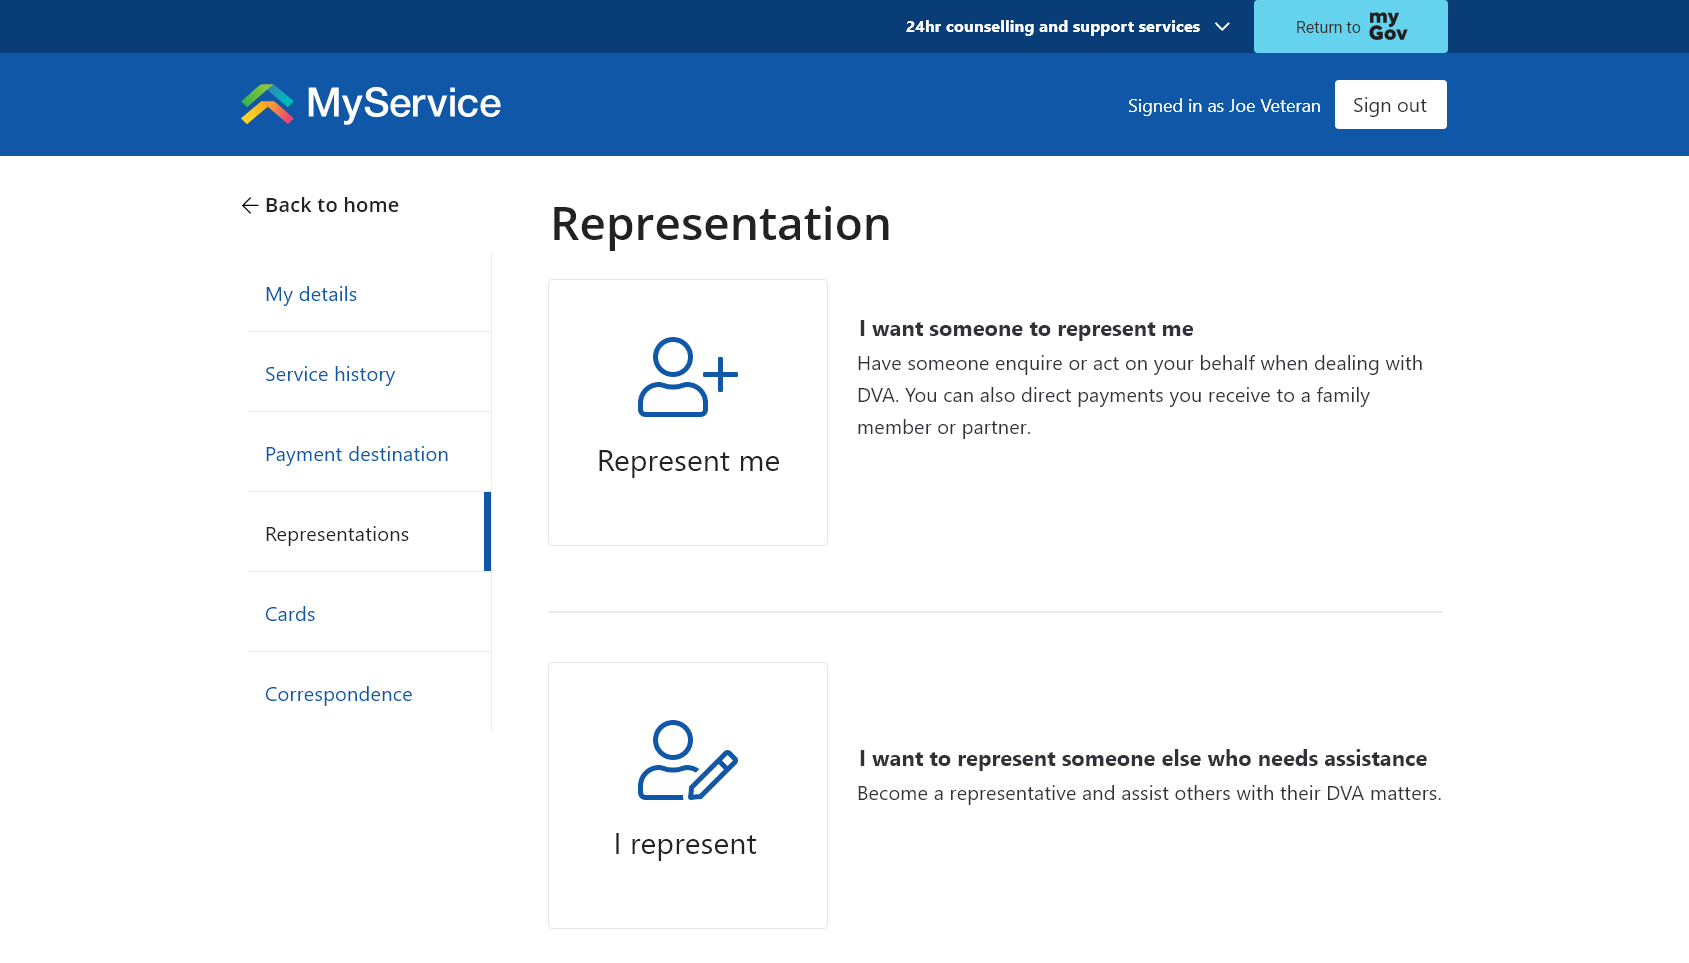
Task: Click the add-person icon on Represent me card
Action: click(x=687, y=377)
